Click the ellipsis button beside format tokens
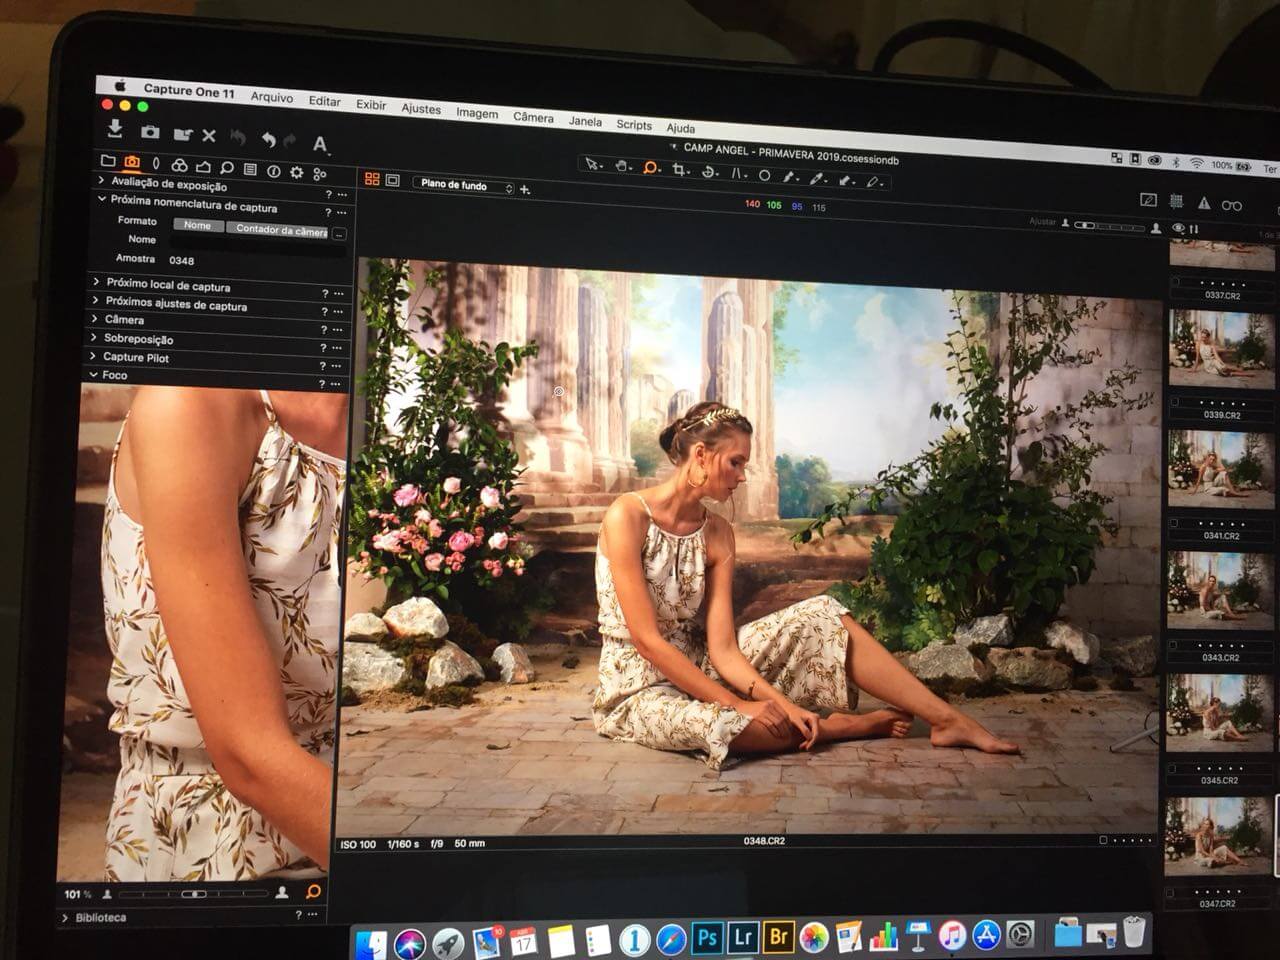 coord(339,234)
